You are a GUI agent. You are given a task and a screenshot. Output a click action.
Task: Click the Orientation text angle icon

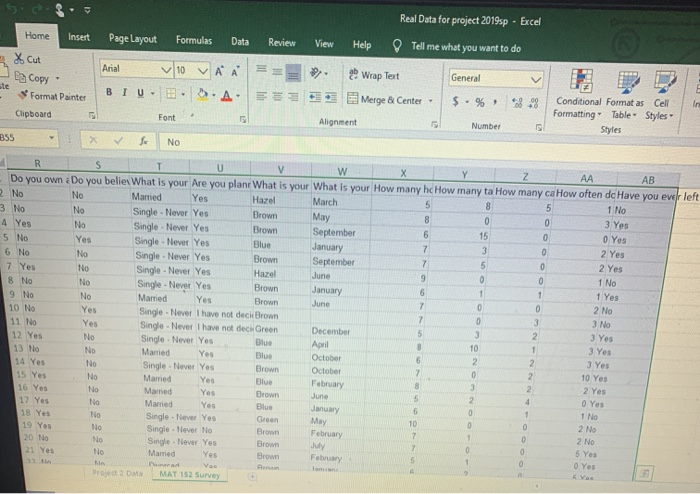pos(316,73)
